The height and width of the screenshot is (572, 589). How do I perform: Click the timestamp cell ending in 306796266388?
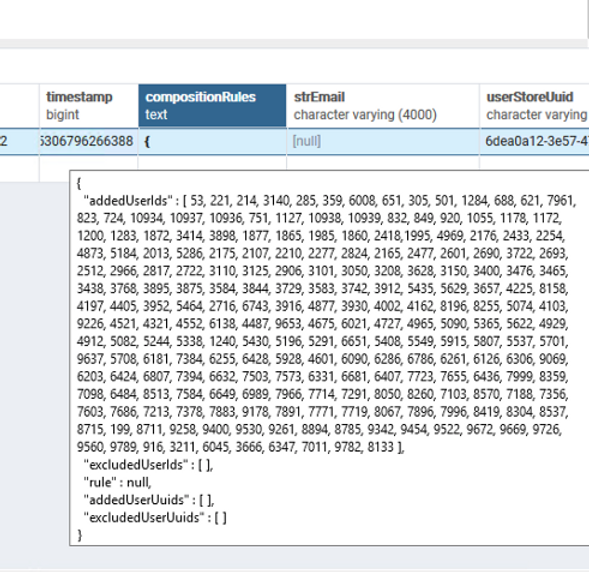point(89,141)
